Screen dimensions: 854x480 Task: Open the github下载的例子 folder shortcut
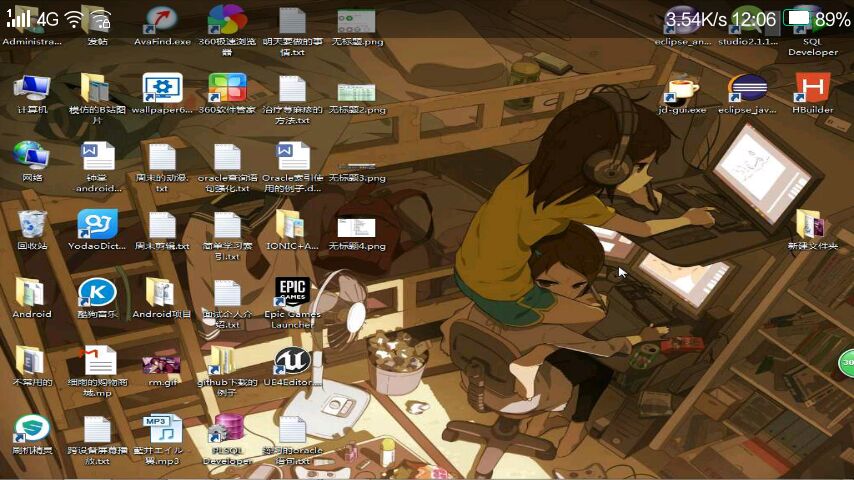coord(227,370)
